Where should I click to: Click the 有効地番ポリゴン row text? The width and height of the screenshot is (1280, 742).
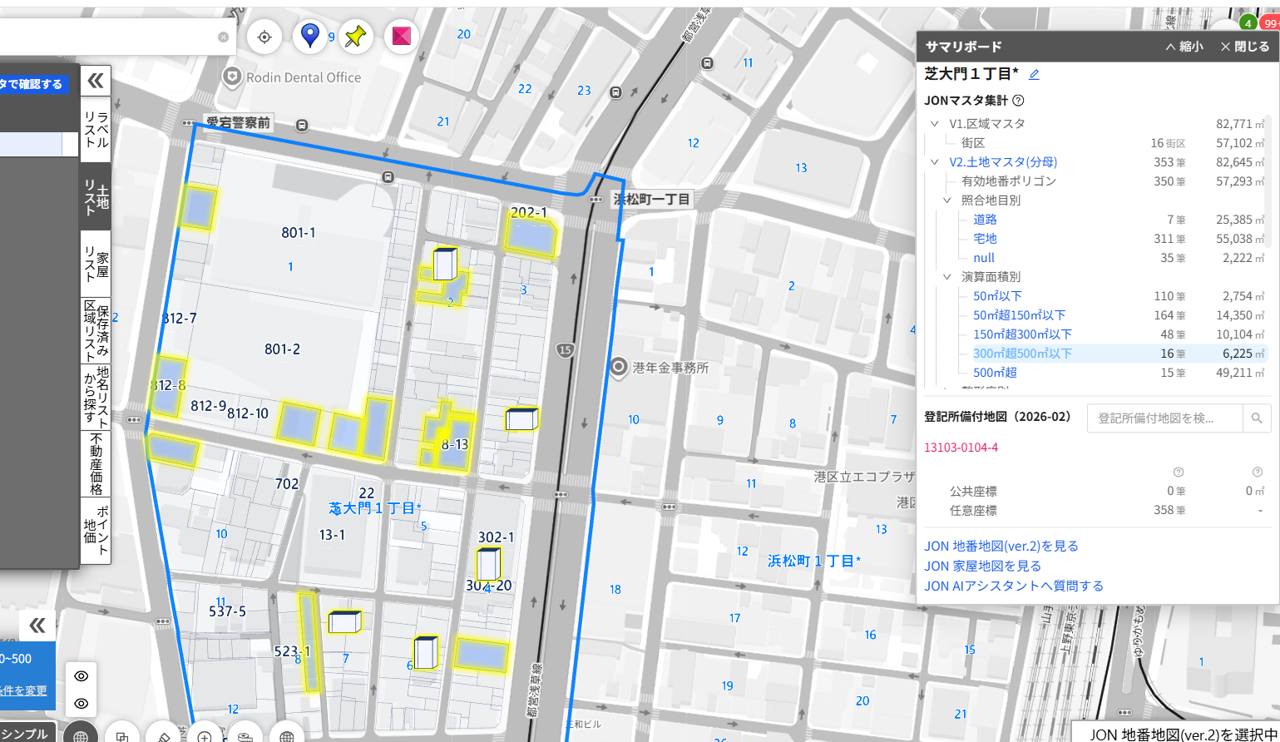1008,181
